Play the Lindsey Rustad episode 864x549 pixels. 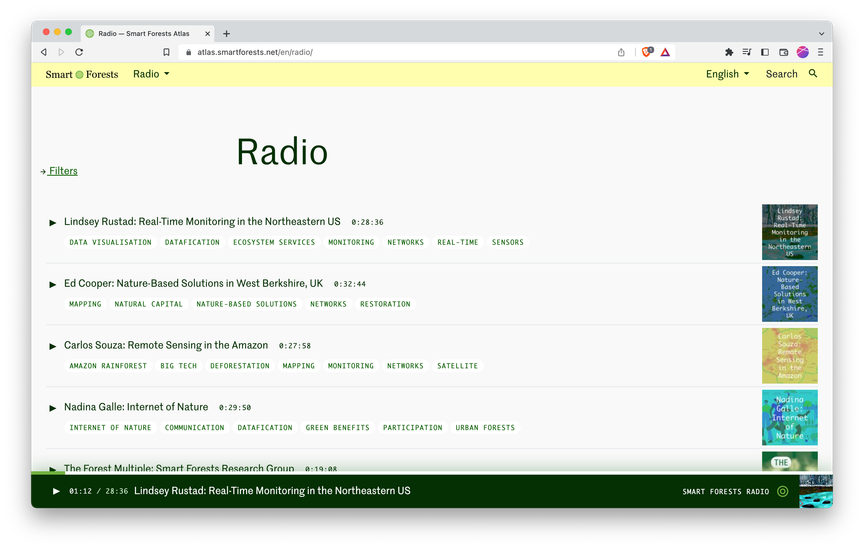pyautogui.click(x=53, y=223)
